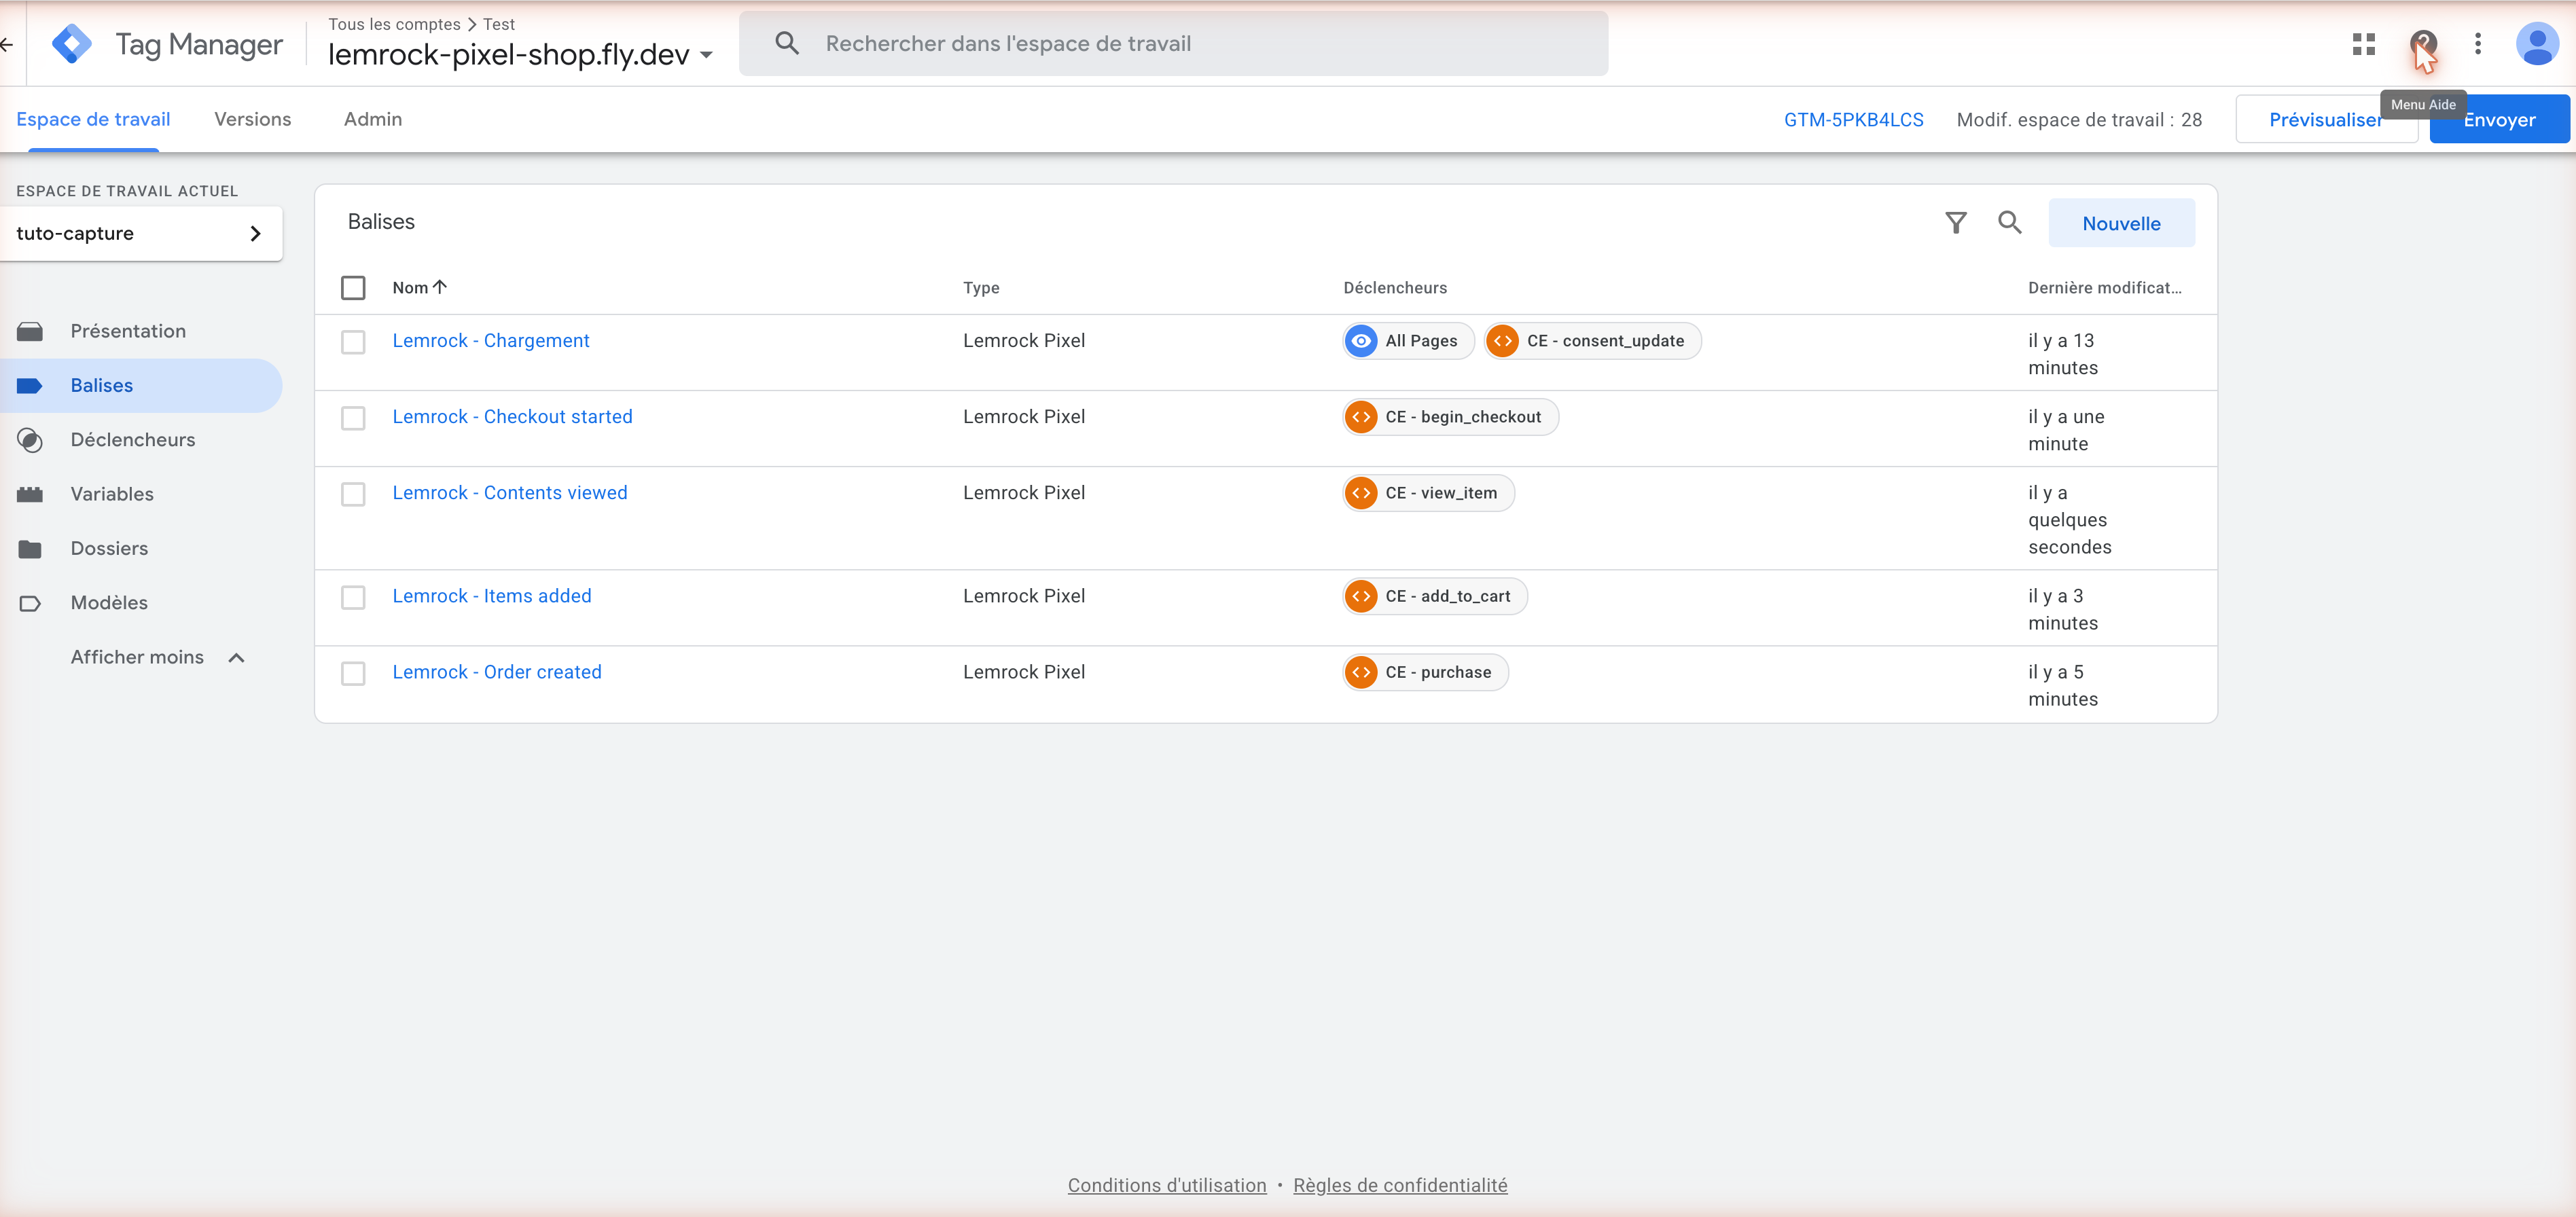Open the Google apps grid icon
This screenshot has height=1217, width=2576.
coord(2363,44)
